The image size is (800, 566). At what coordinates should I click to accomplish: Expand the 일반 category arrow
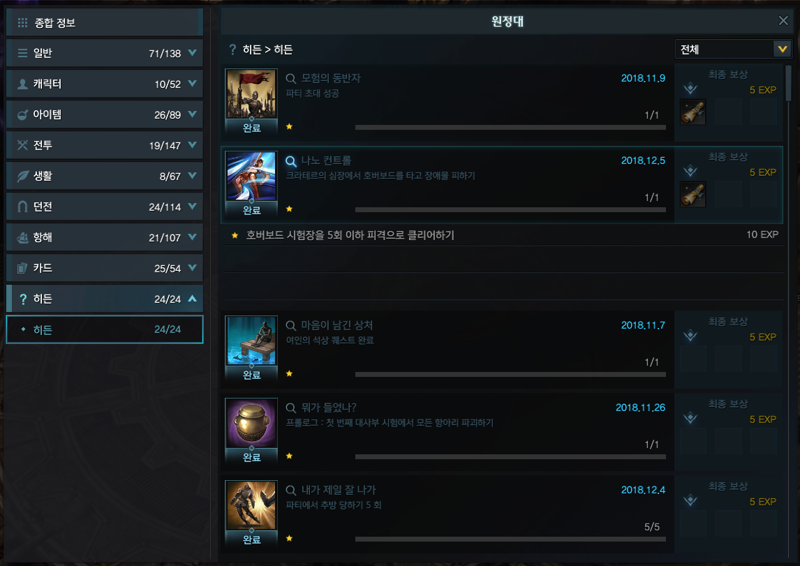pos(192,53)
